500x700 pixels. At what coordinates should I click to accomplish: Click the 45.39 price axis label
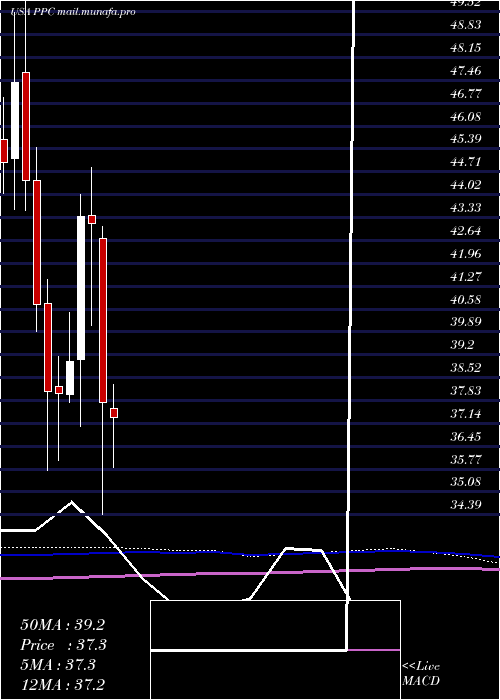465,139
